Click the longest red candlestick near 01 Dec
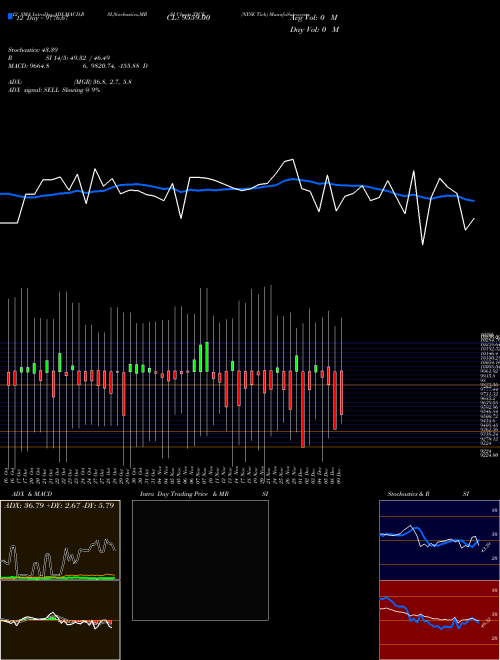The height and width of the screenshot is (660, 500). click(303, 409)
